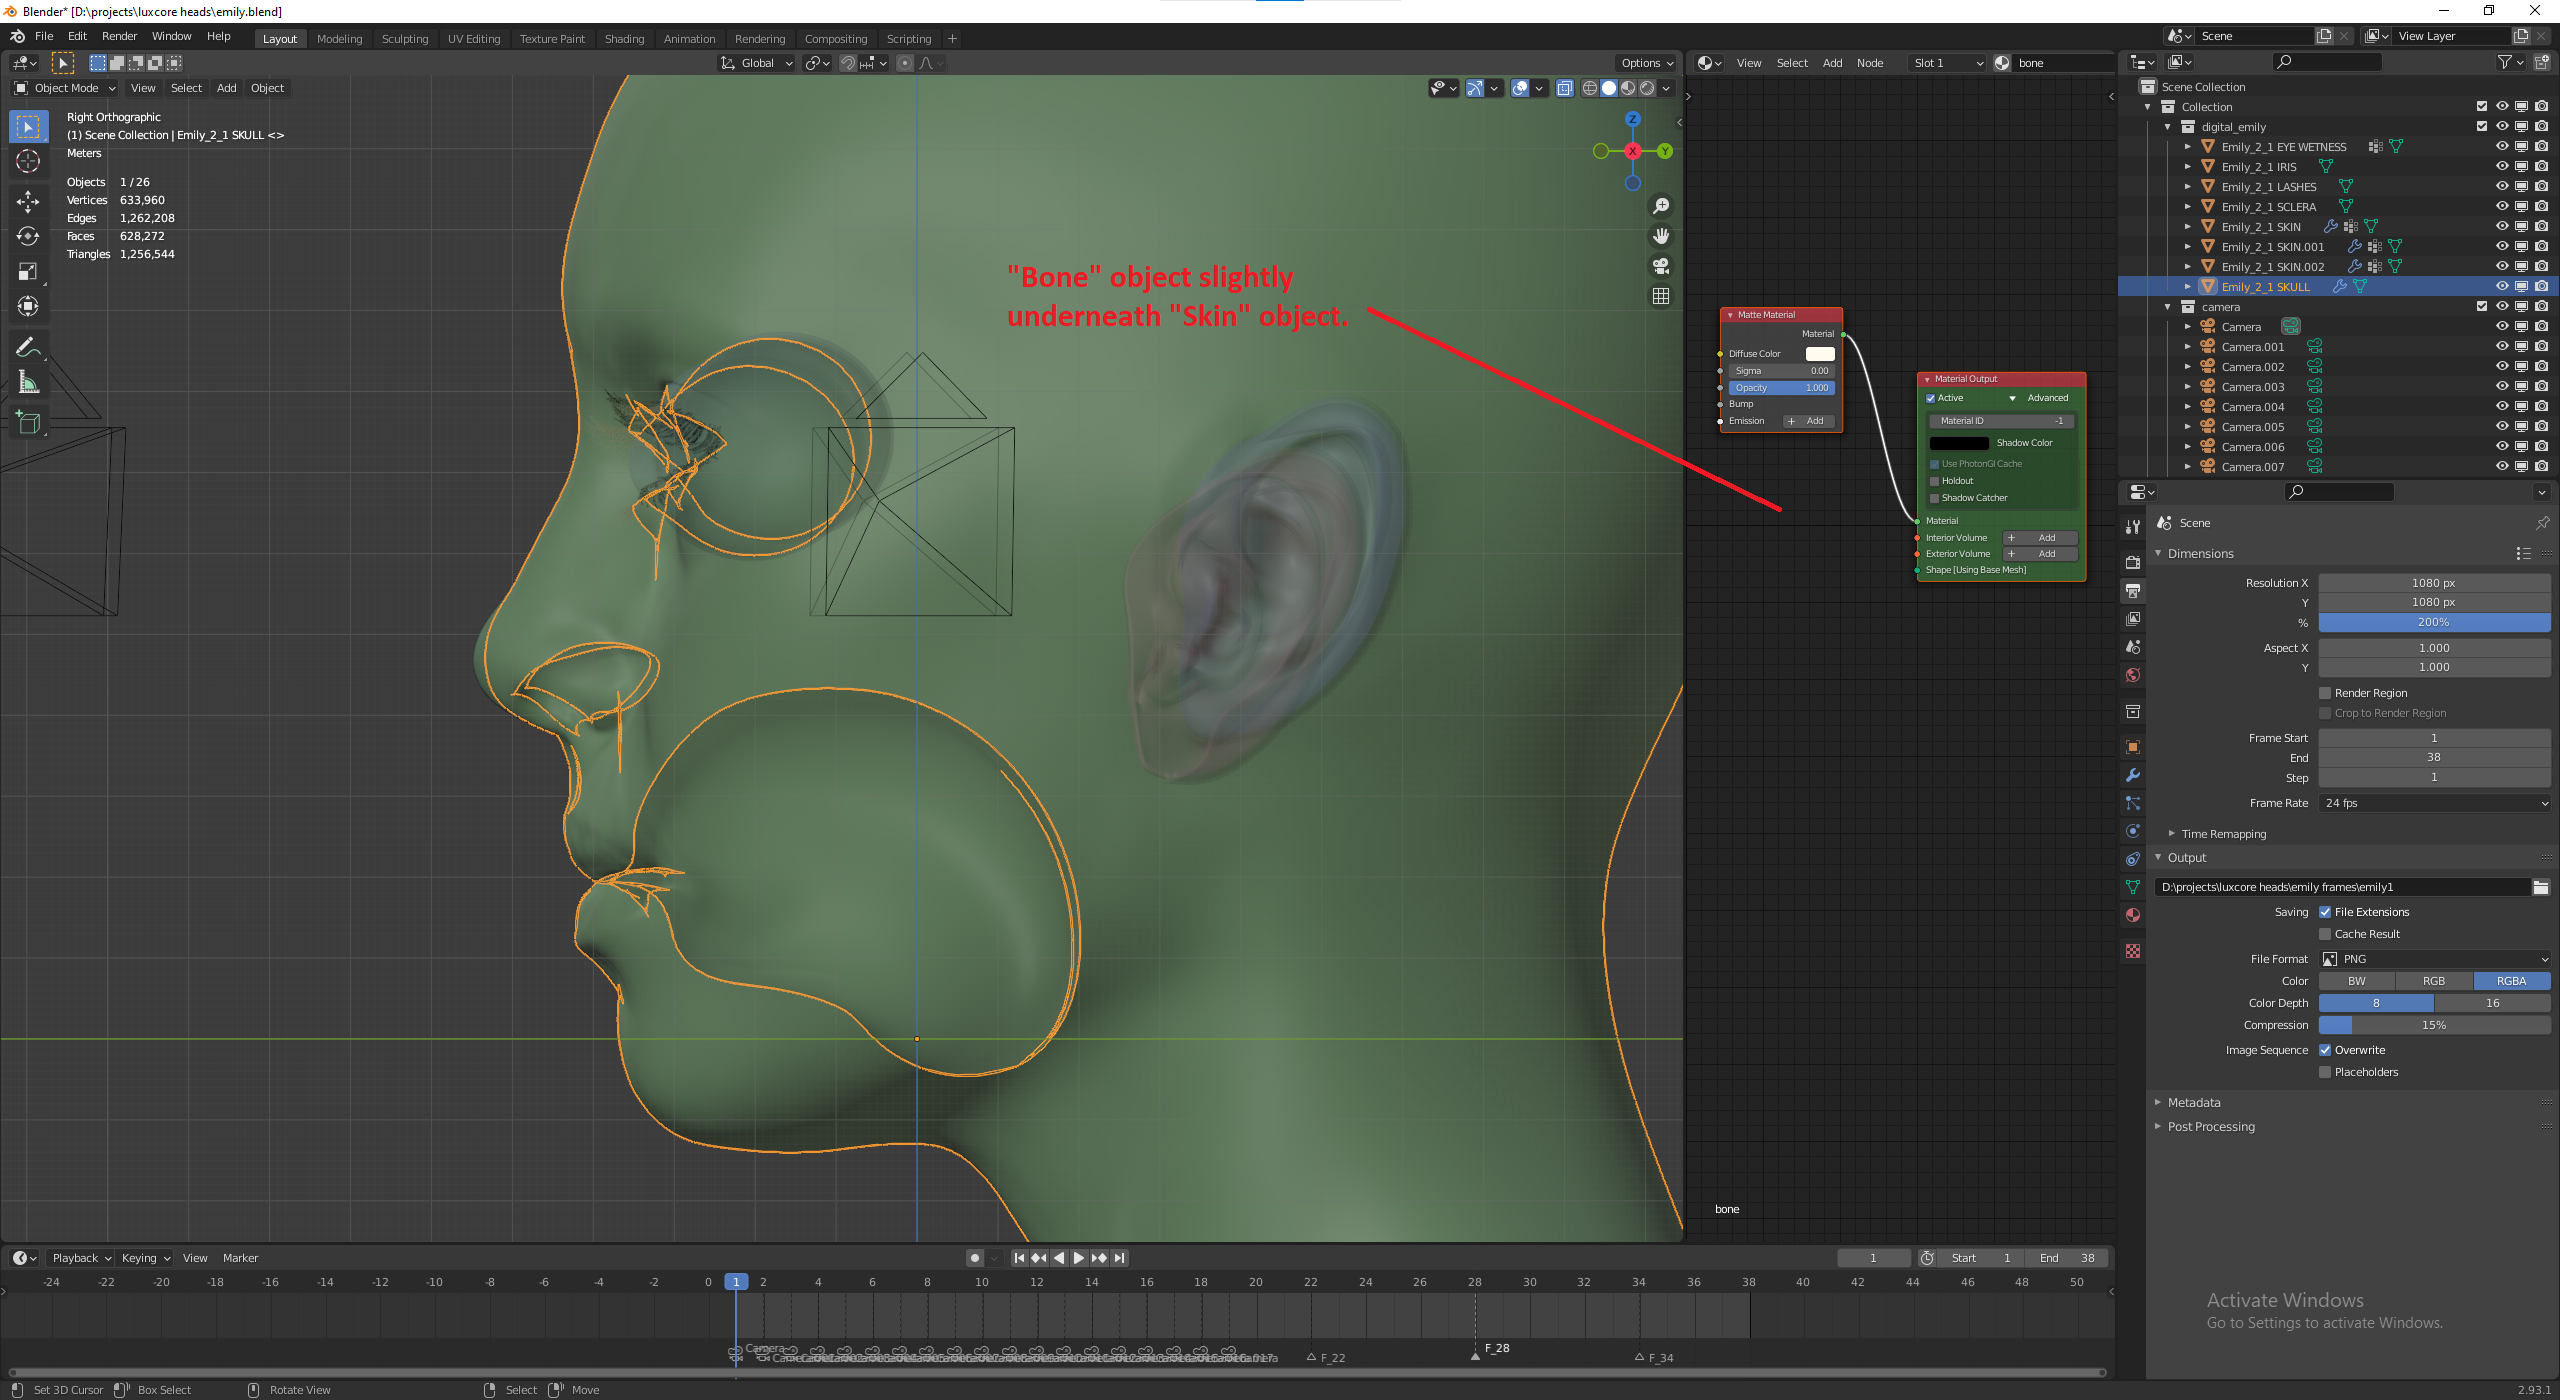Enable the Render Region checkbox
Viewport: 2560px width, 1400px height.
tap(2325, 693)
